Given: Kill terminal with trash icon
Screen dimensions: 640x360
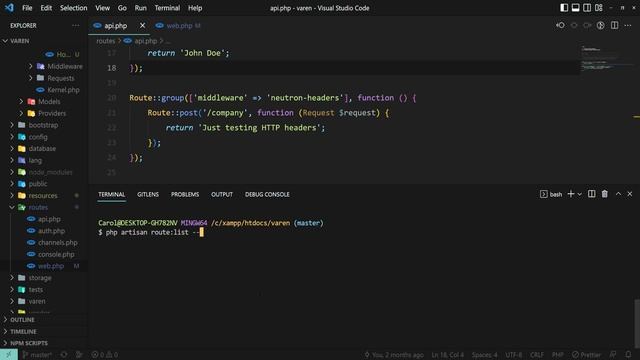Looking at the screenshot, I should coord(604,194).
